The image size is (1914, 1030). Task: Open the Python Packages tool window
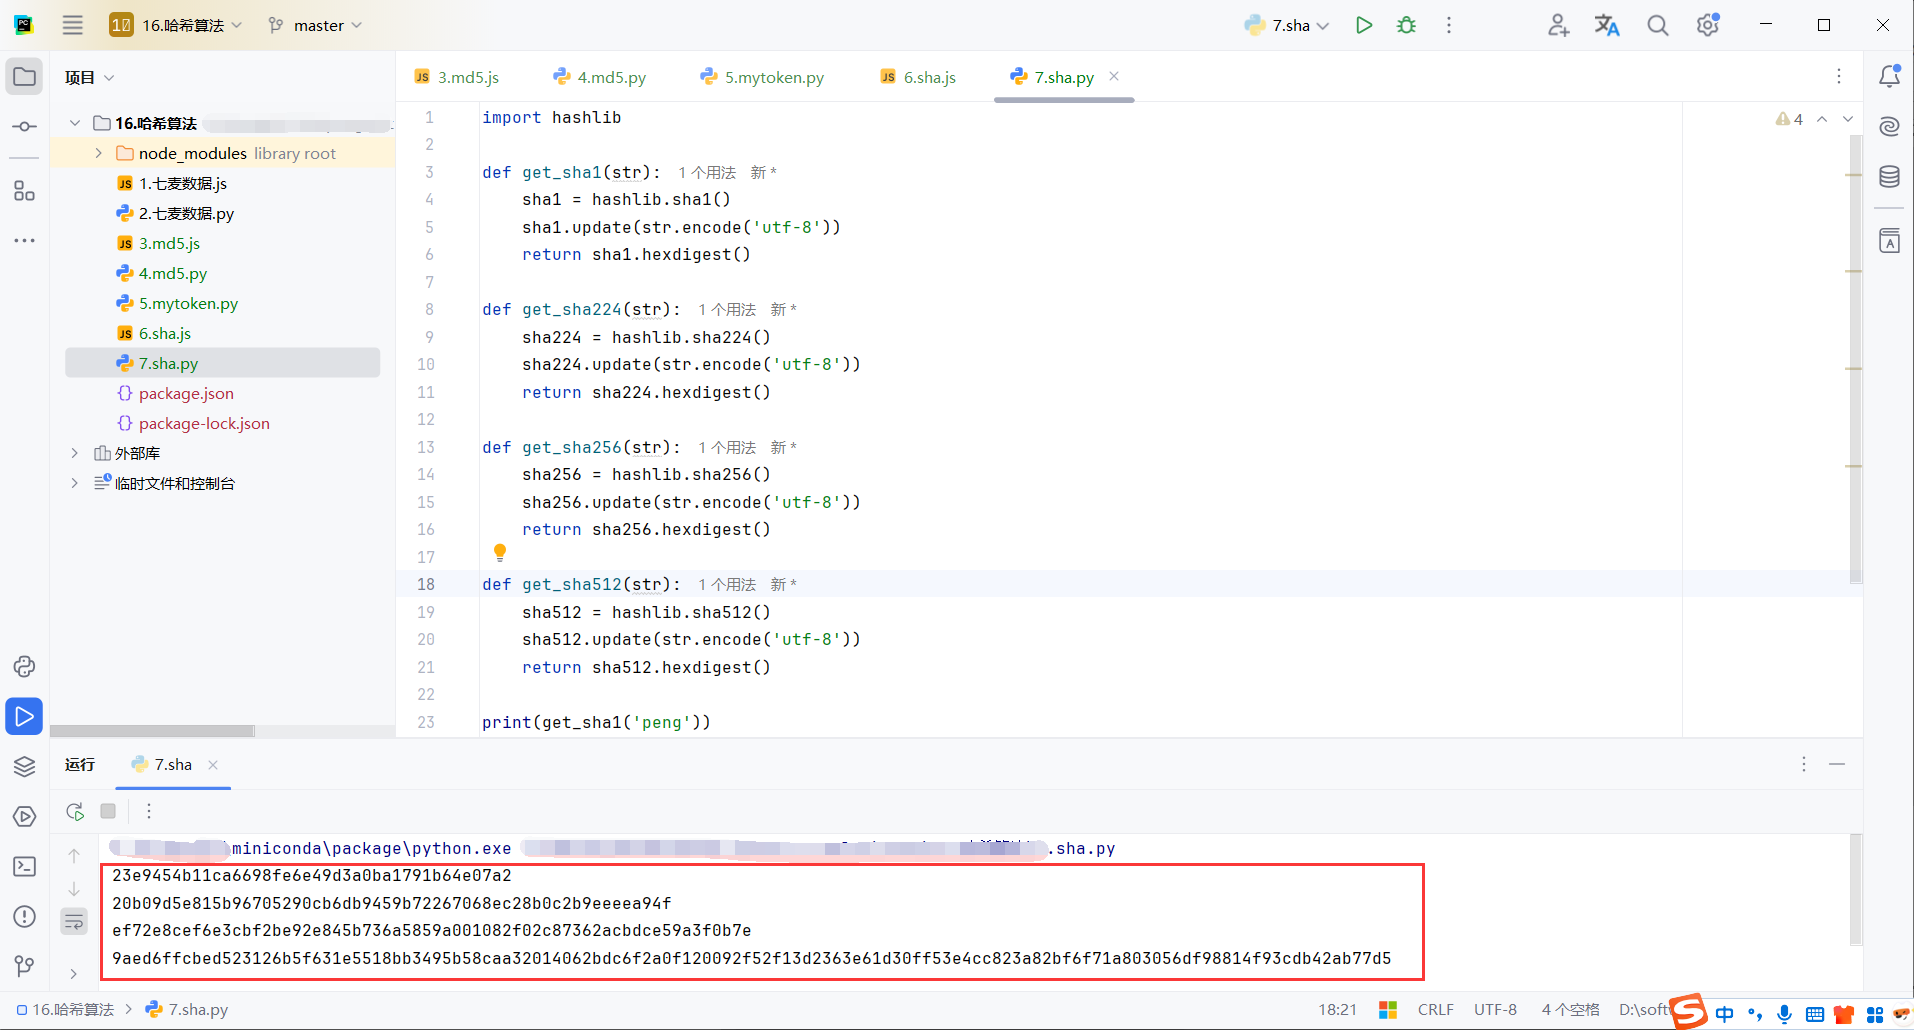point(25,667)
